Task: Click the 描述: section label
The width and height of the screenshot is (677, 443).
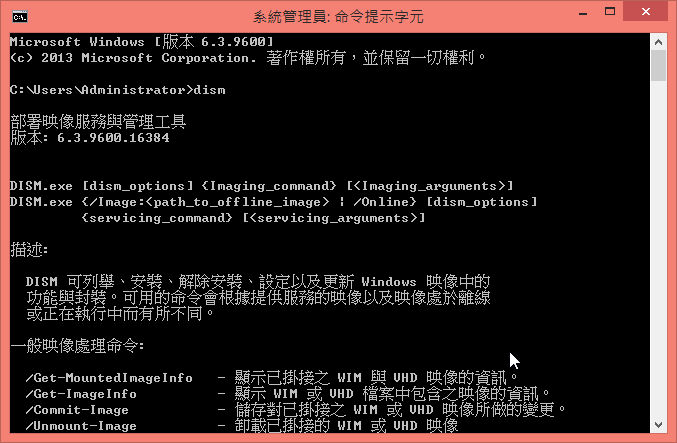Action: 29,250
